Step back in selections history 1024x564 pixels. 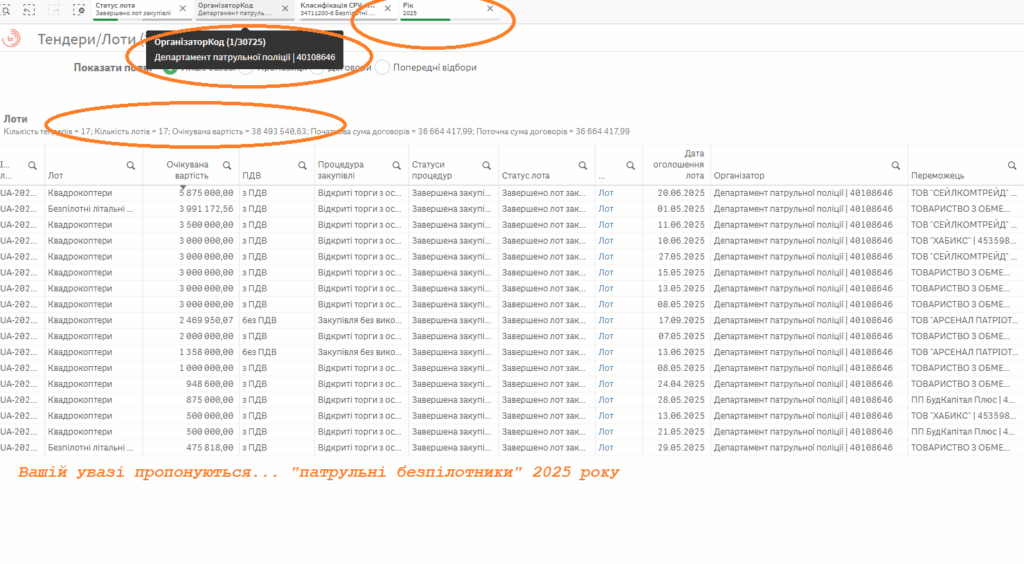pos(29,9)
